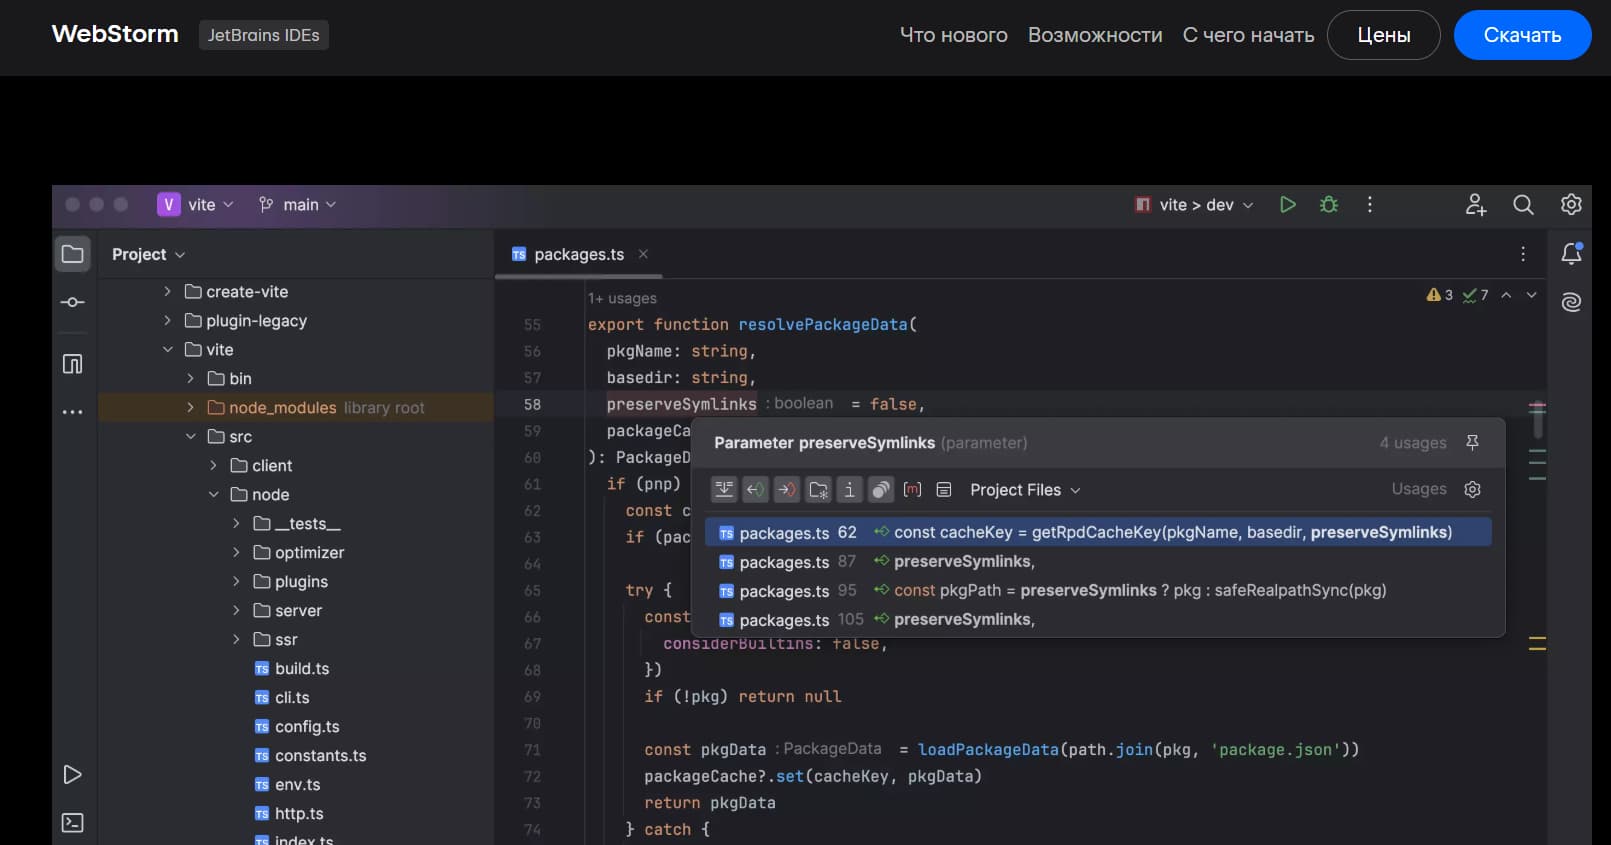Image resolution: width=1611 pixels, height=845 pixels.
Task: Open usages popup settings gear
Action: coord(1472,489)
